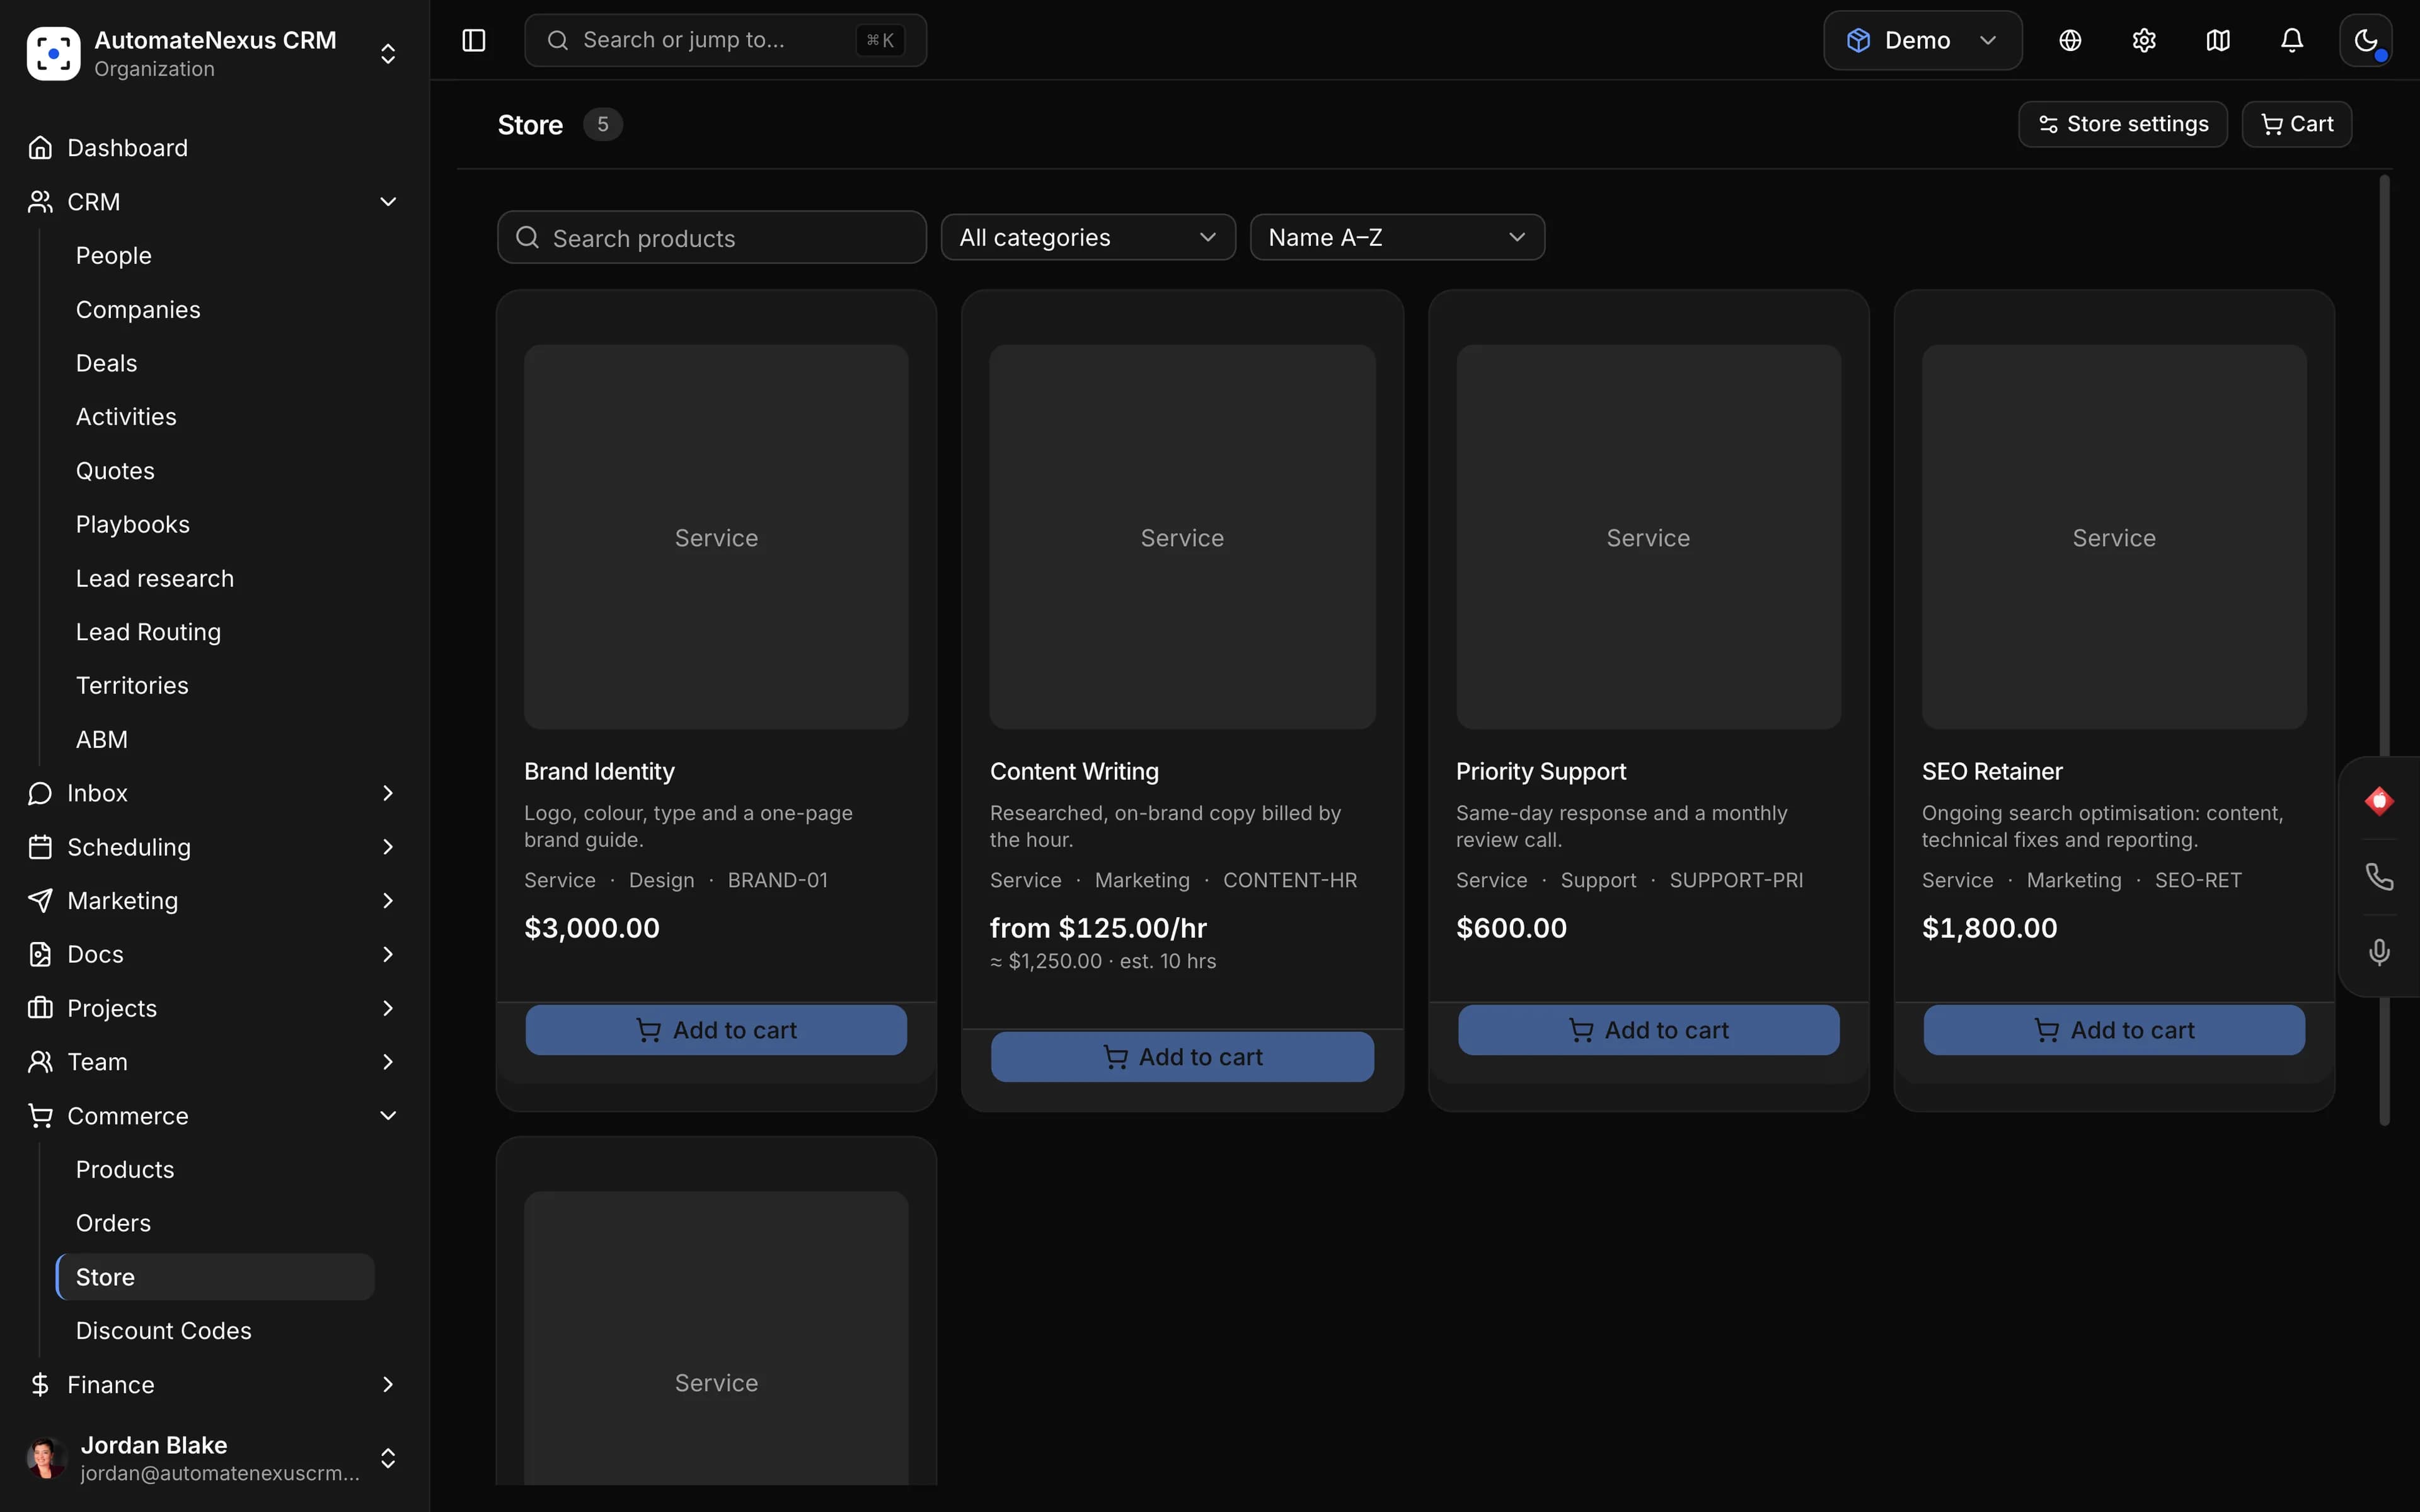The width and height of the screenshot is (2420, 1512).
Task: Expand the Inbox section chevron
Action: pos(388,793)
